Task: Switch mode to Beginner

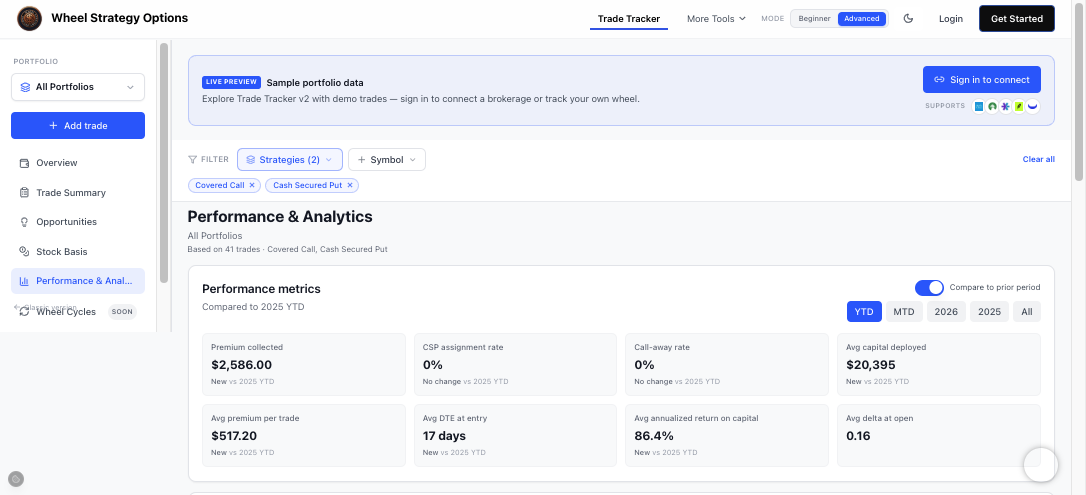Action: click(x=814, y=19)
